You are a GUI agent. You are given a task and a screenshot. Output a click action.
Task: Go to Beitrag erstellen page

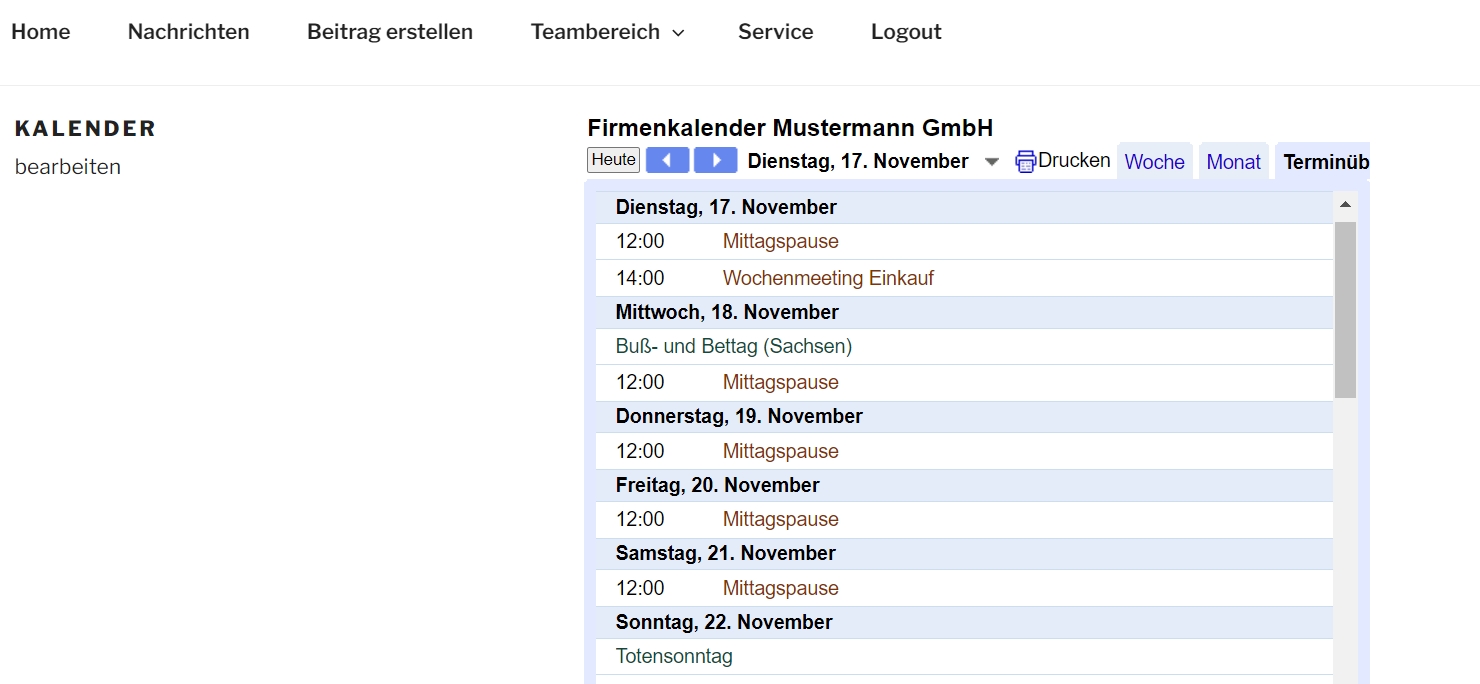[x=390, y=32]
